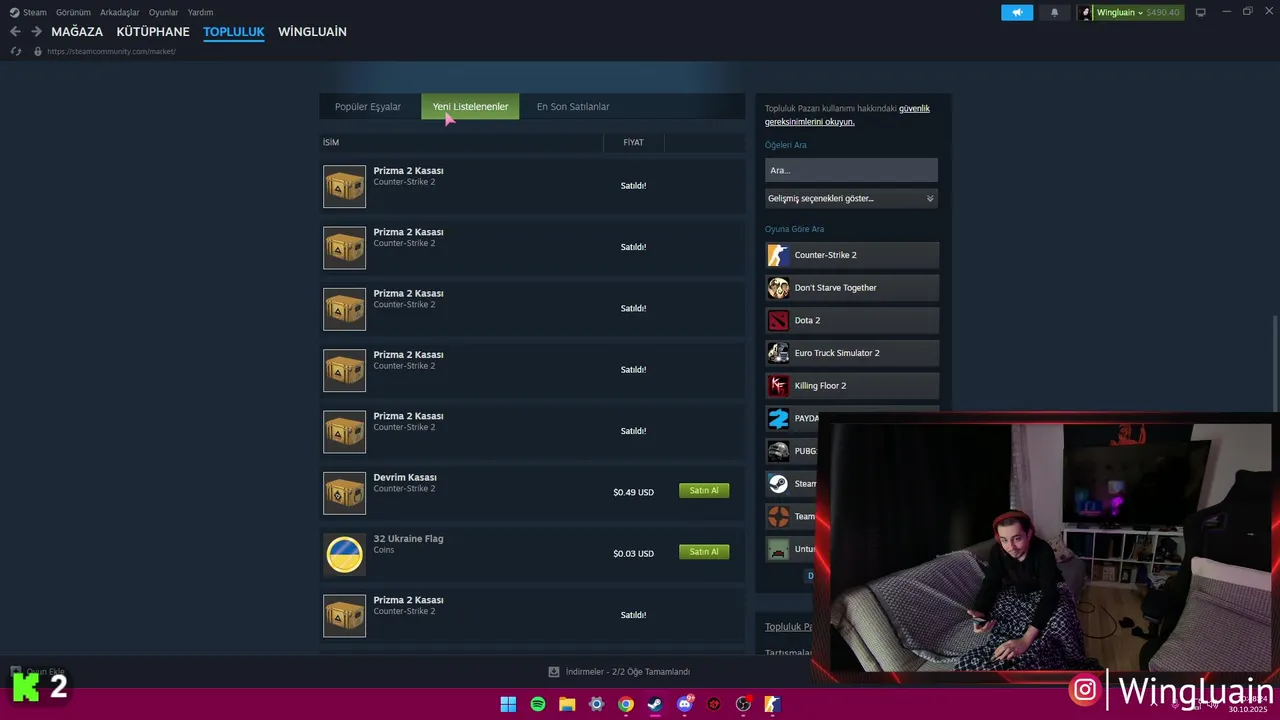Open the announcements megaphone button
Image resolution: width=1280 pixels, height=720 pixels.
click(x=1017, y=12)
